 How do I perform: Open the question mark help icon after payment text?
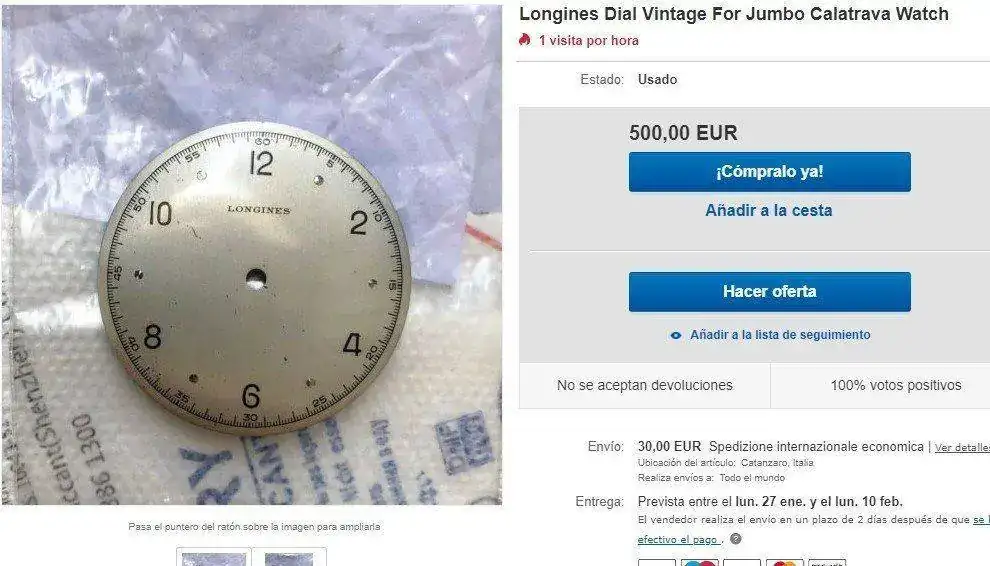[736, 539]
